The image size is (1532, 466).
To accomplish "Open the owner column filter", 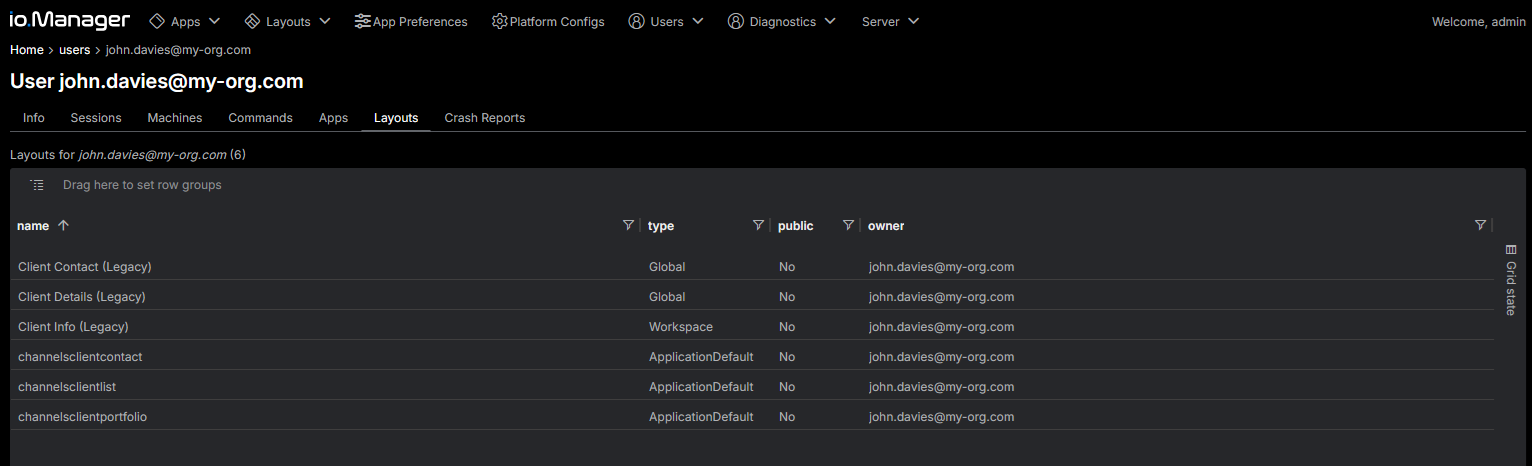I will tap(1480, 226).
